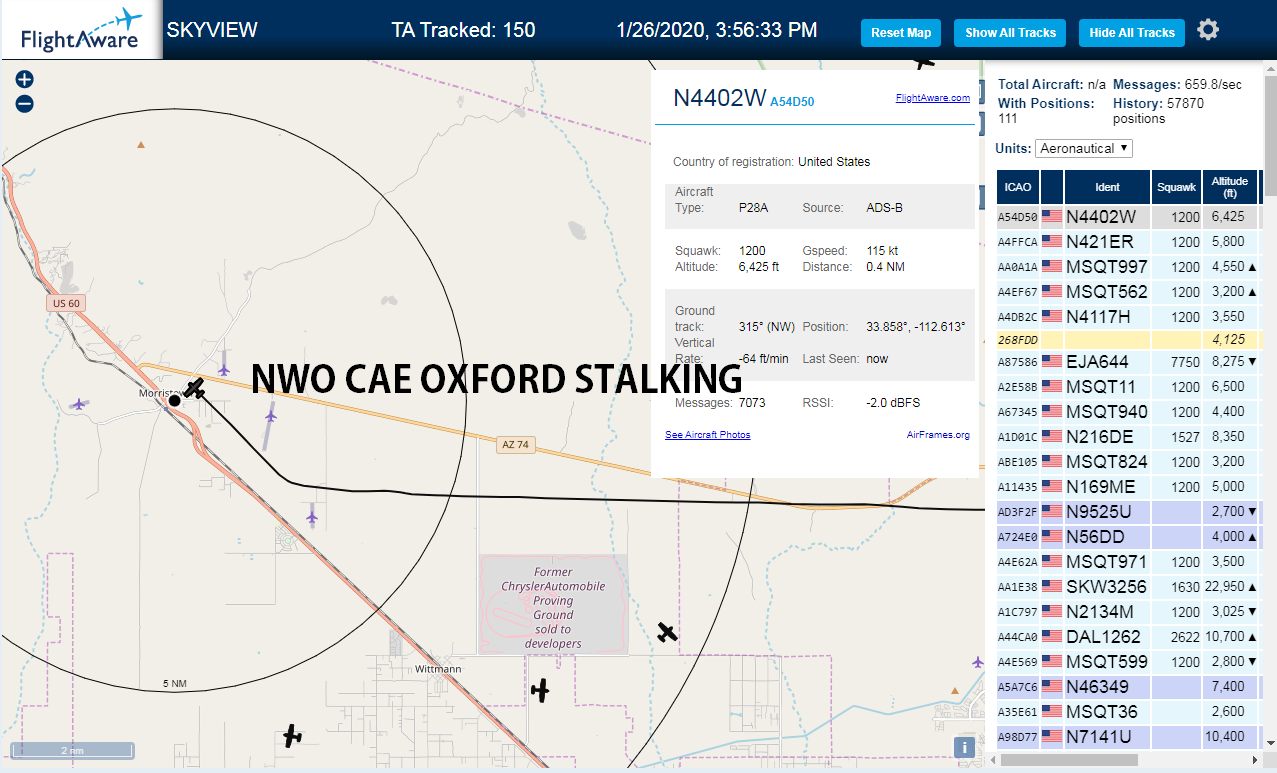Select SKW3256 row in table
The image size is (1277, 773).
[x=1128, y=586]
